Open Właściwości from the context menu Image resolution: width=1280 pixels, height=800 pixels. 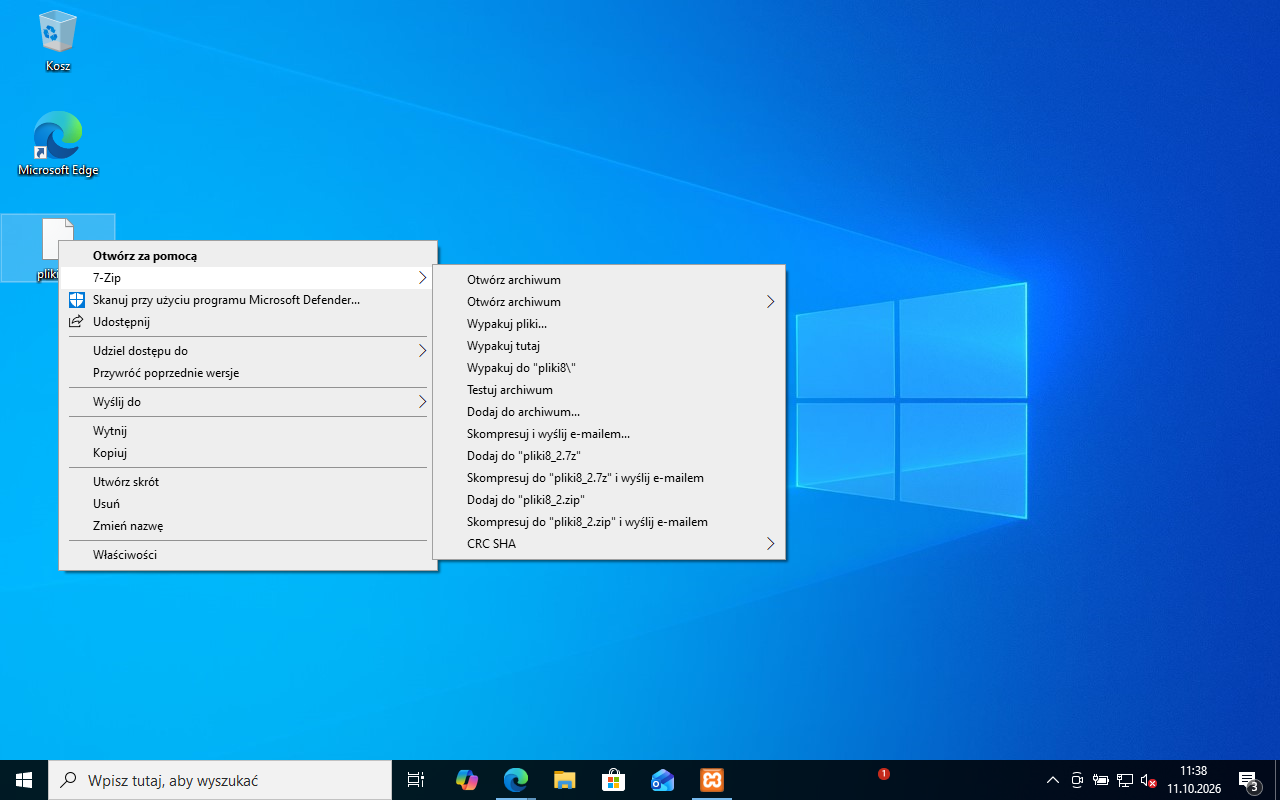[248, 555]
